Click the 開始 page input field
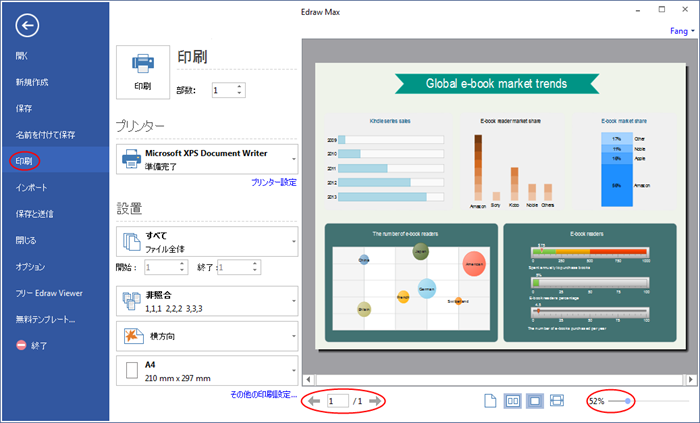Viewport: 700px width, 423px height. point(161,267)
